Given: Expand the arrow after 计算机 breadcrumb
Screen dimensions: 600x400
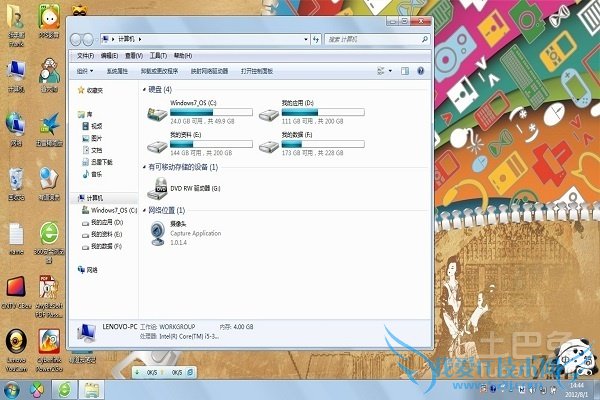Looking at the screenshot, I should 140,39.
